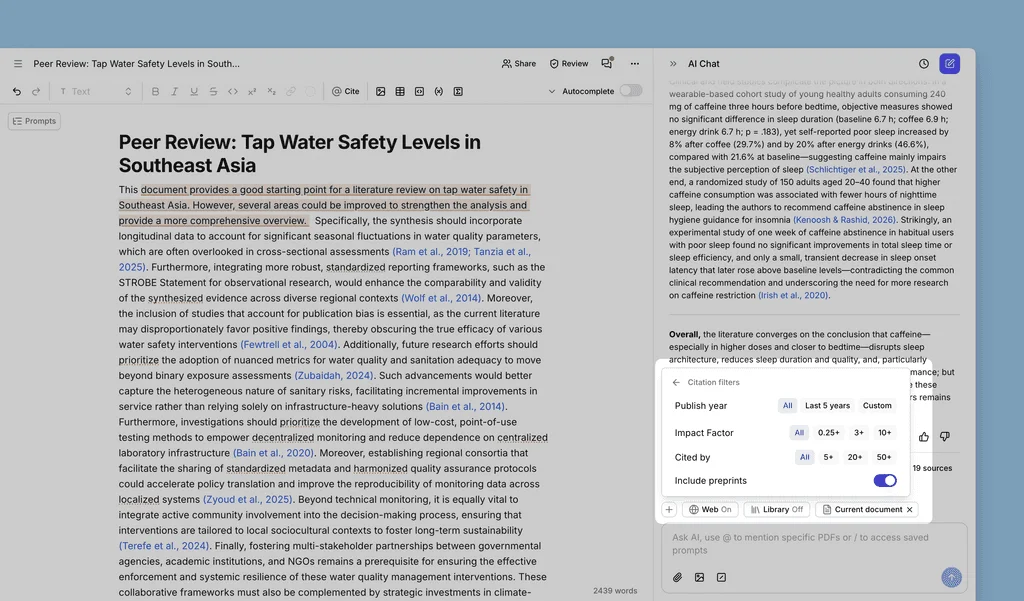Toggle Library source Off
The height and width of the screenshot is (601, 1024).
coord(776,510)
